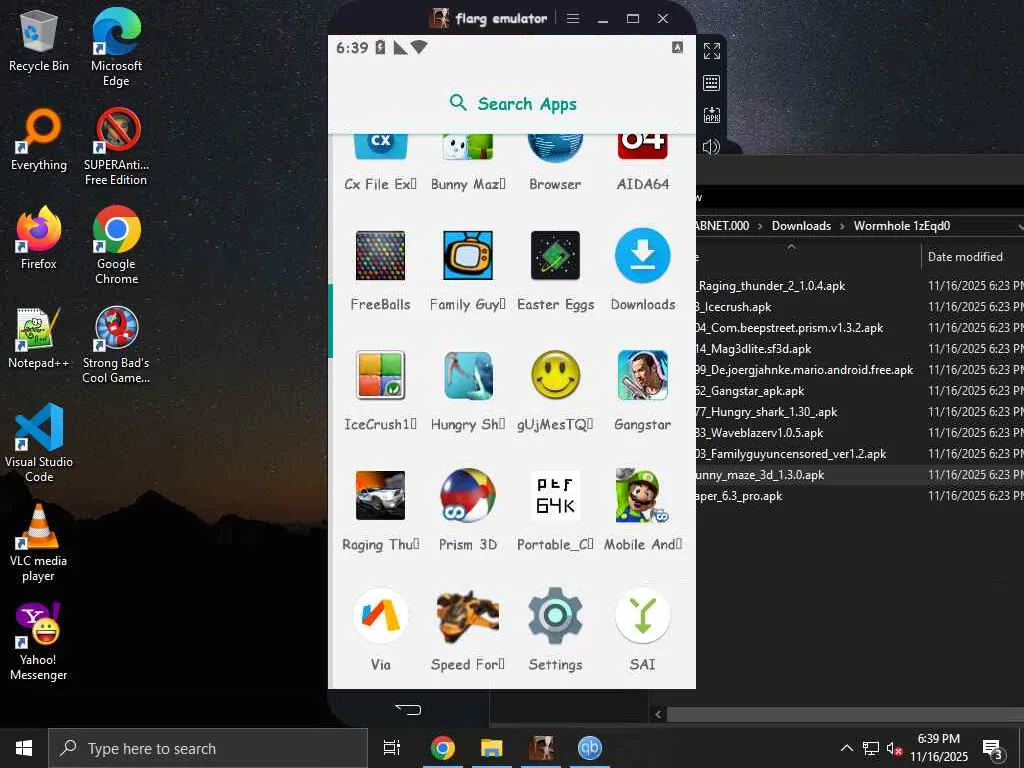Select the bunny_maze_3d_1.3.0.apk file
1024x768 pixels.
click(760, 475)
